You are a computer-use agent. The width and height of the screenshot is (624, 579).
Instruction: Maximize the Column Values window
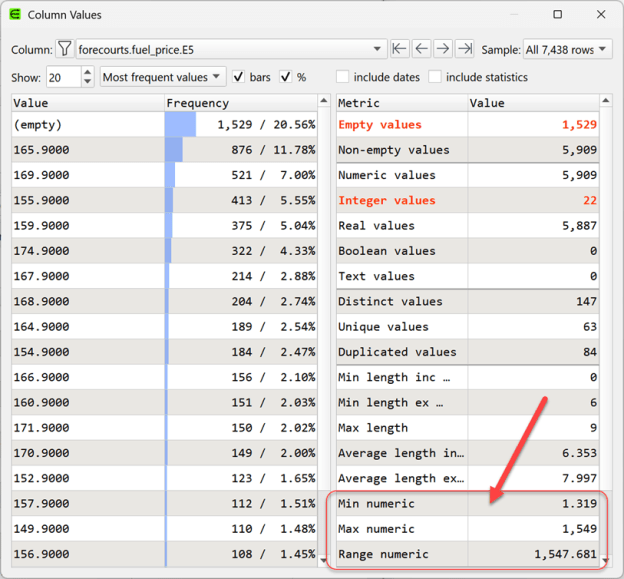pos(557,15)
